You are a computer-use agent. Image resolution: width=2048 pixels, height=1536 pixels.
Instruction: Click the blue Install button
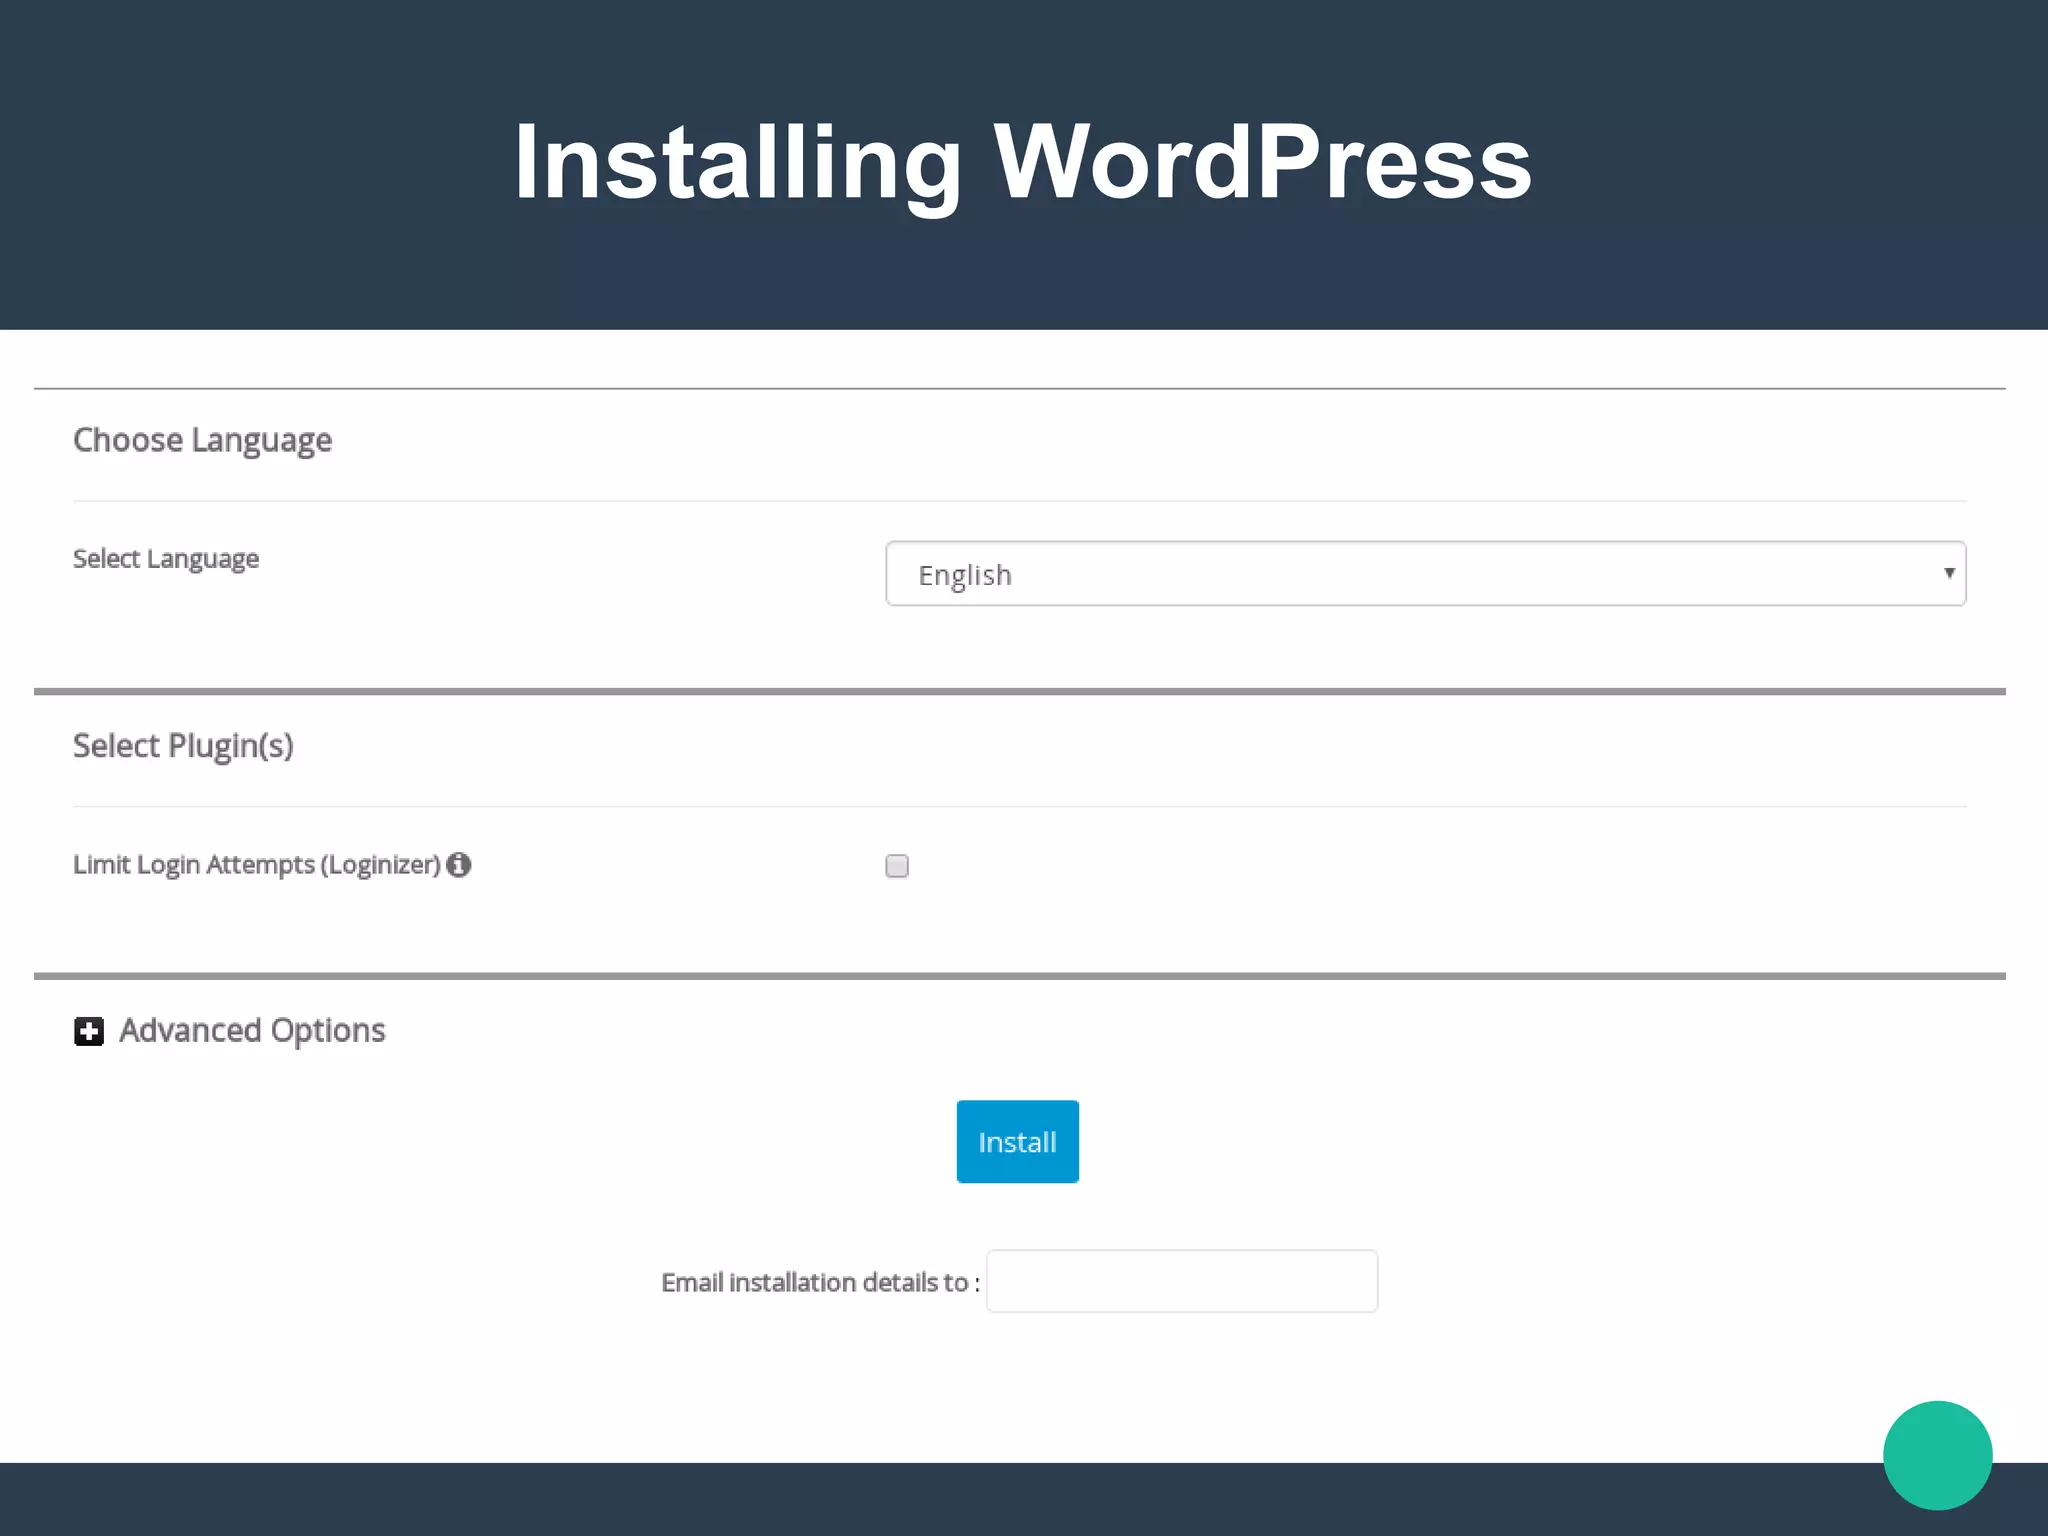click(x=1017, y=1141)
